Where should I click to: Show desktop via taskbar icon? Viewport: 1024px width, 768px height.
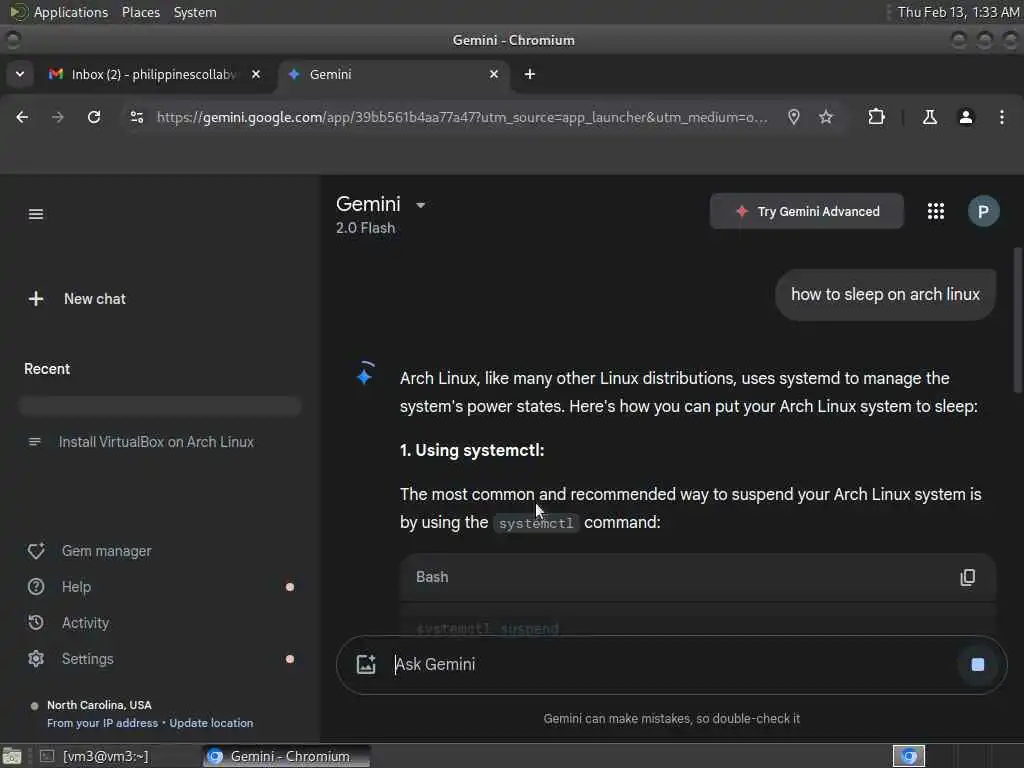11,756
